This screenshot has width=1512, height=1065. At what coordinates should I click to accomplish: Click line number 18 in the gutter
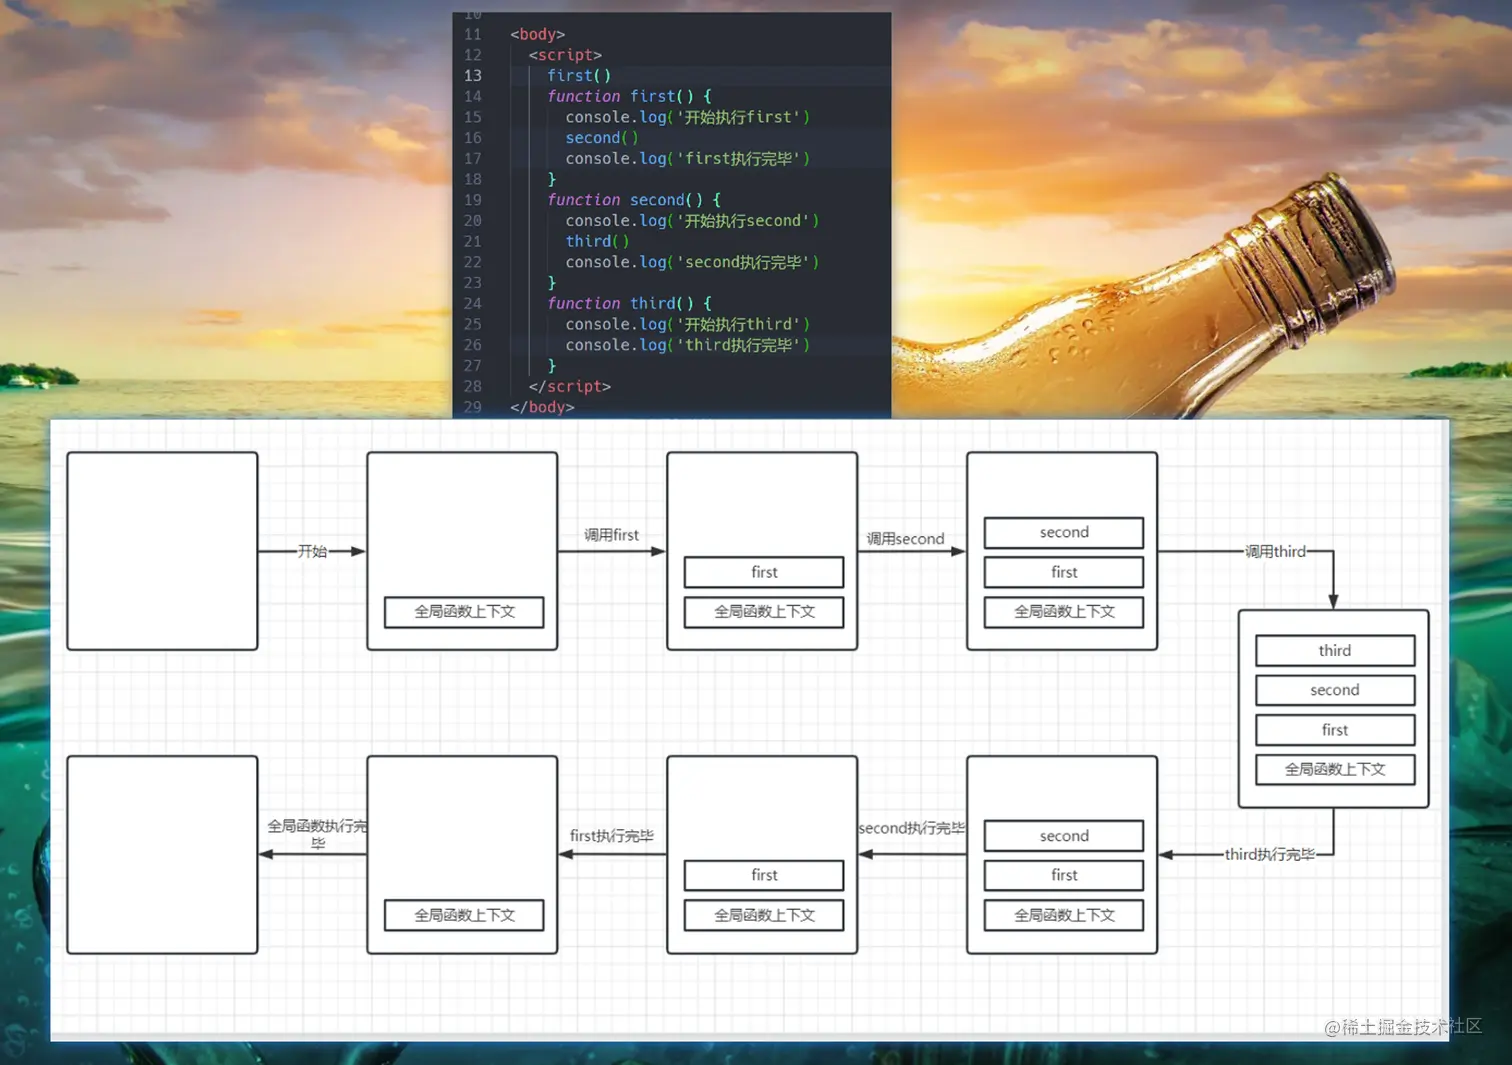[472, 179]
